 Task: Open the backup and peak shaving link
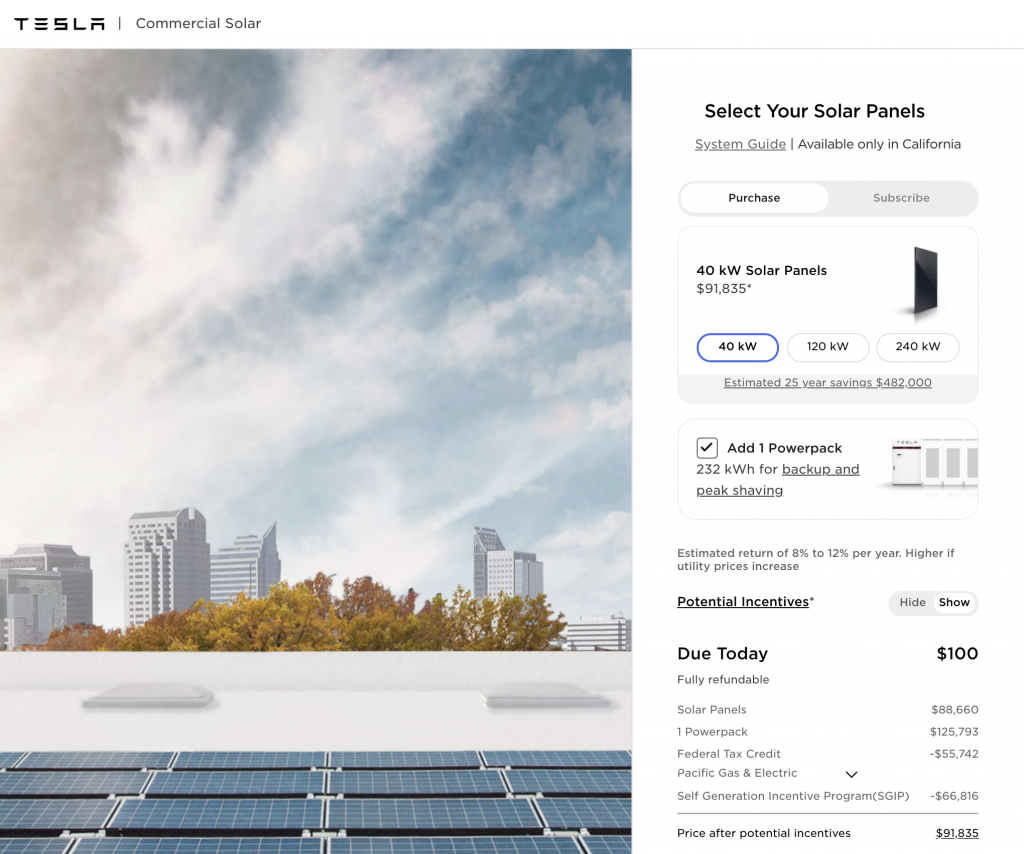[778, 480]
